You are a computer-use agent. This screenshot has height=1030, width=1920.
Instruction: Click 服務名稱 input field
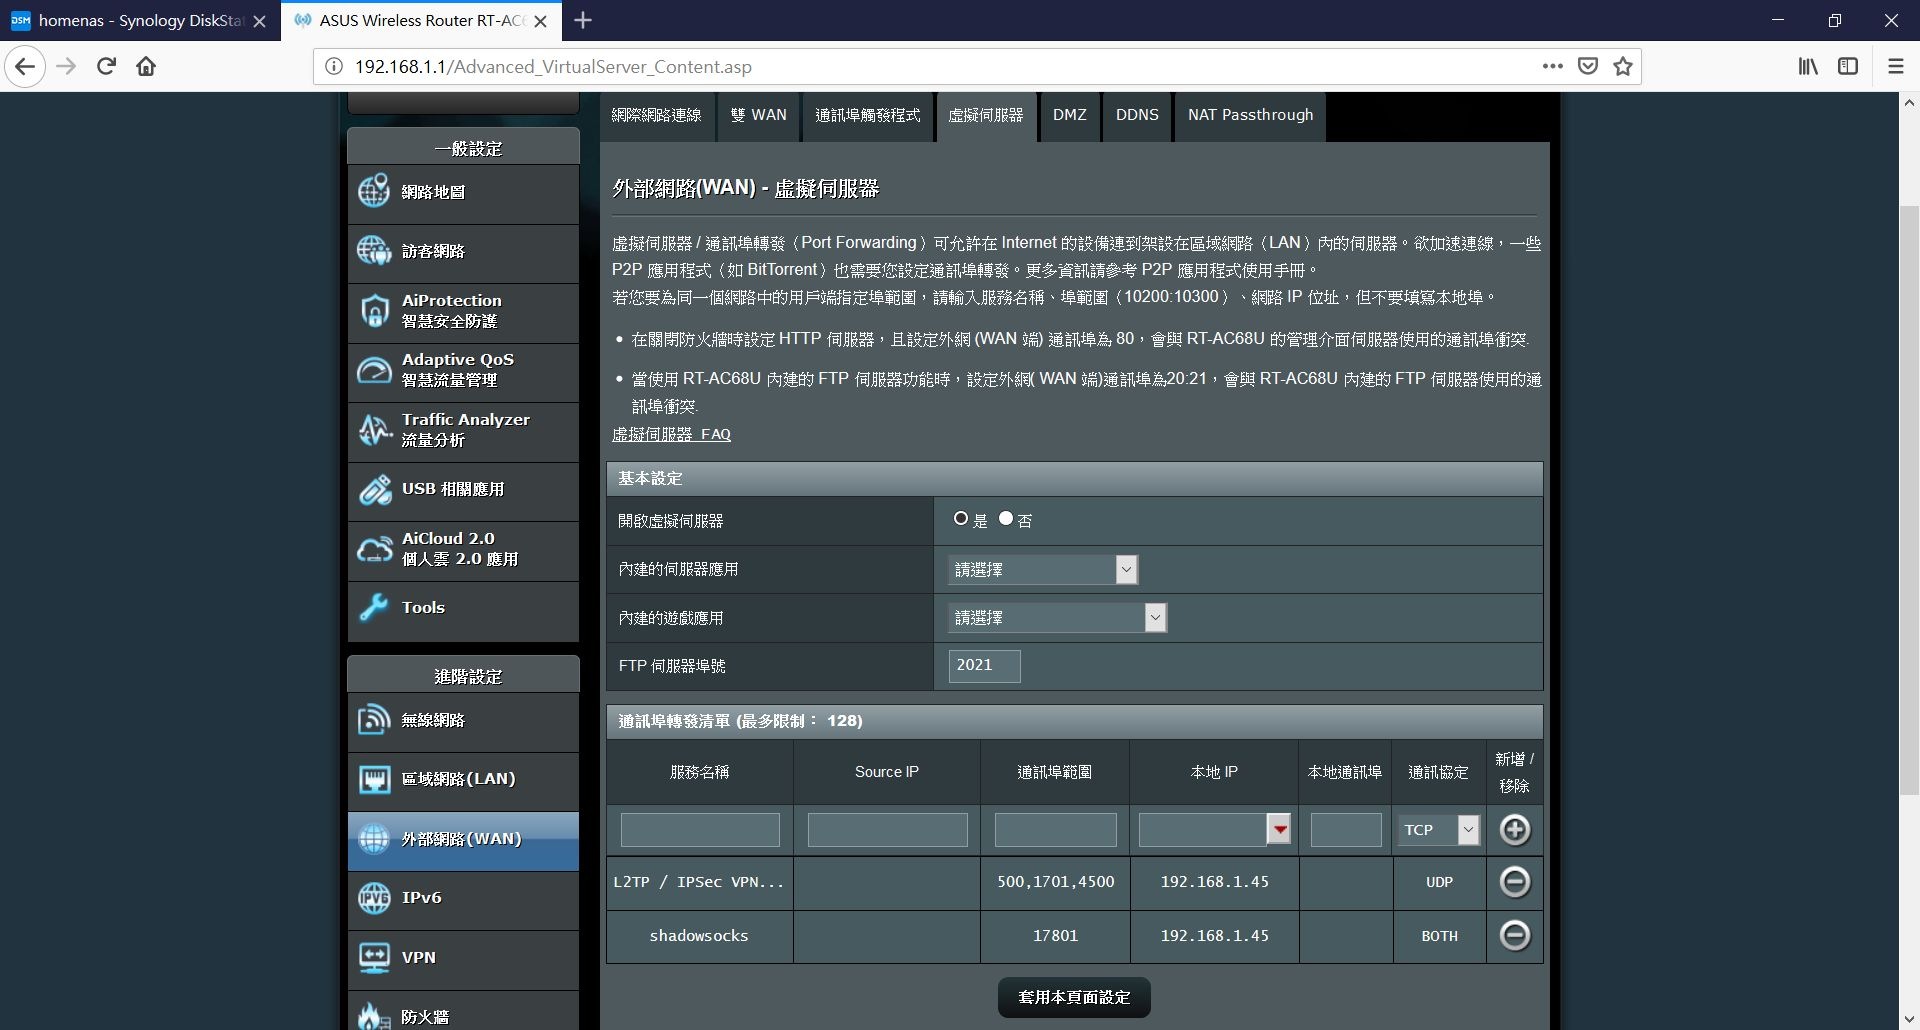pyautogui.click(x=700, y=829)
